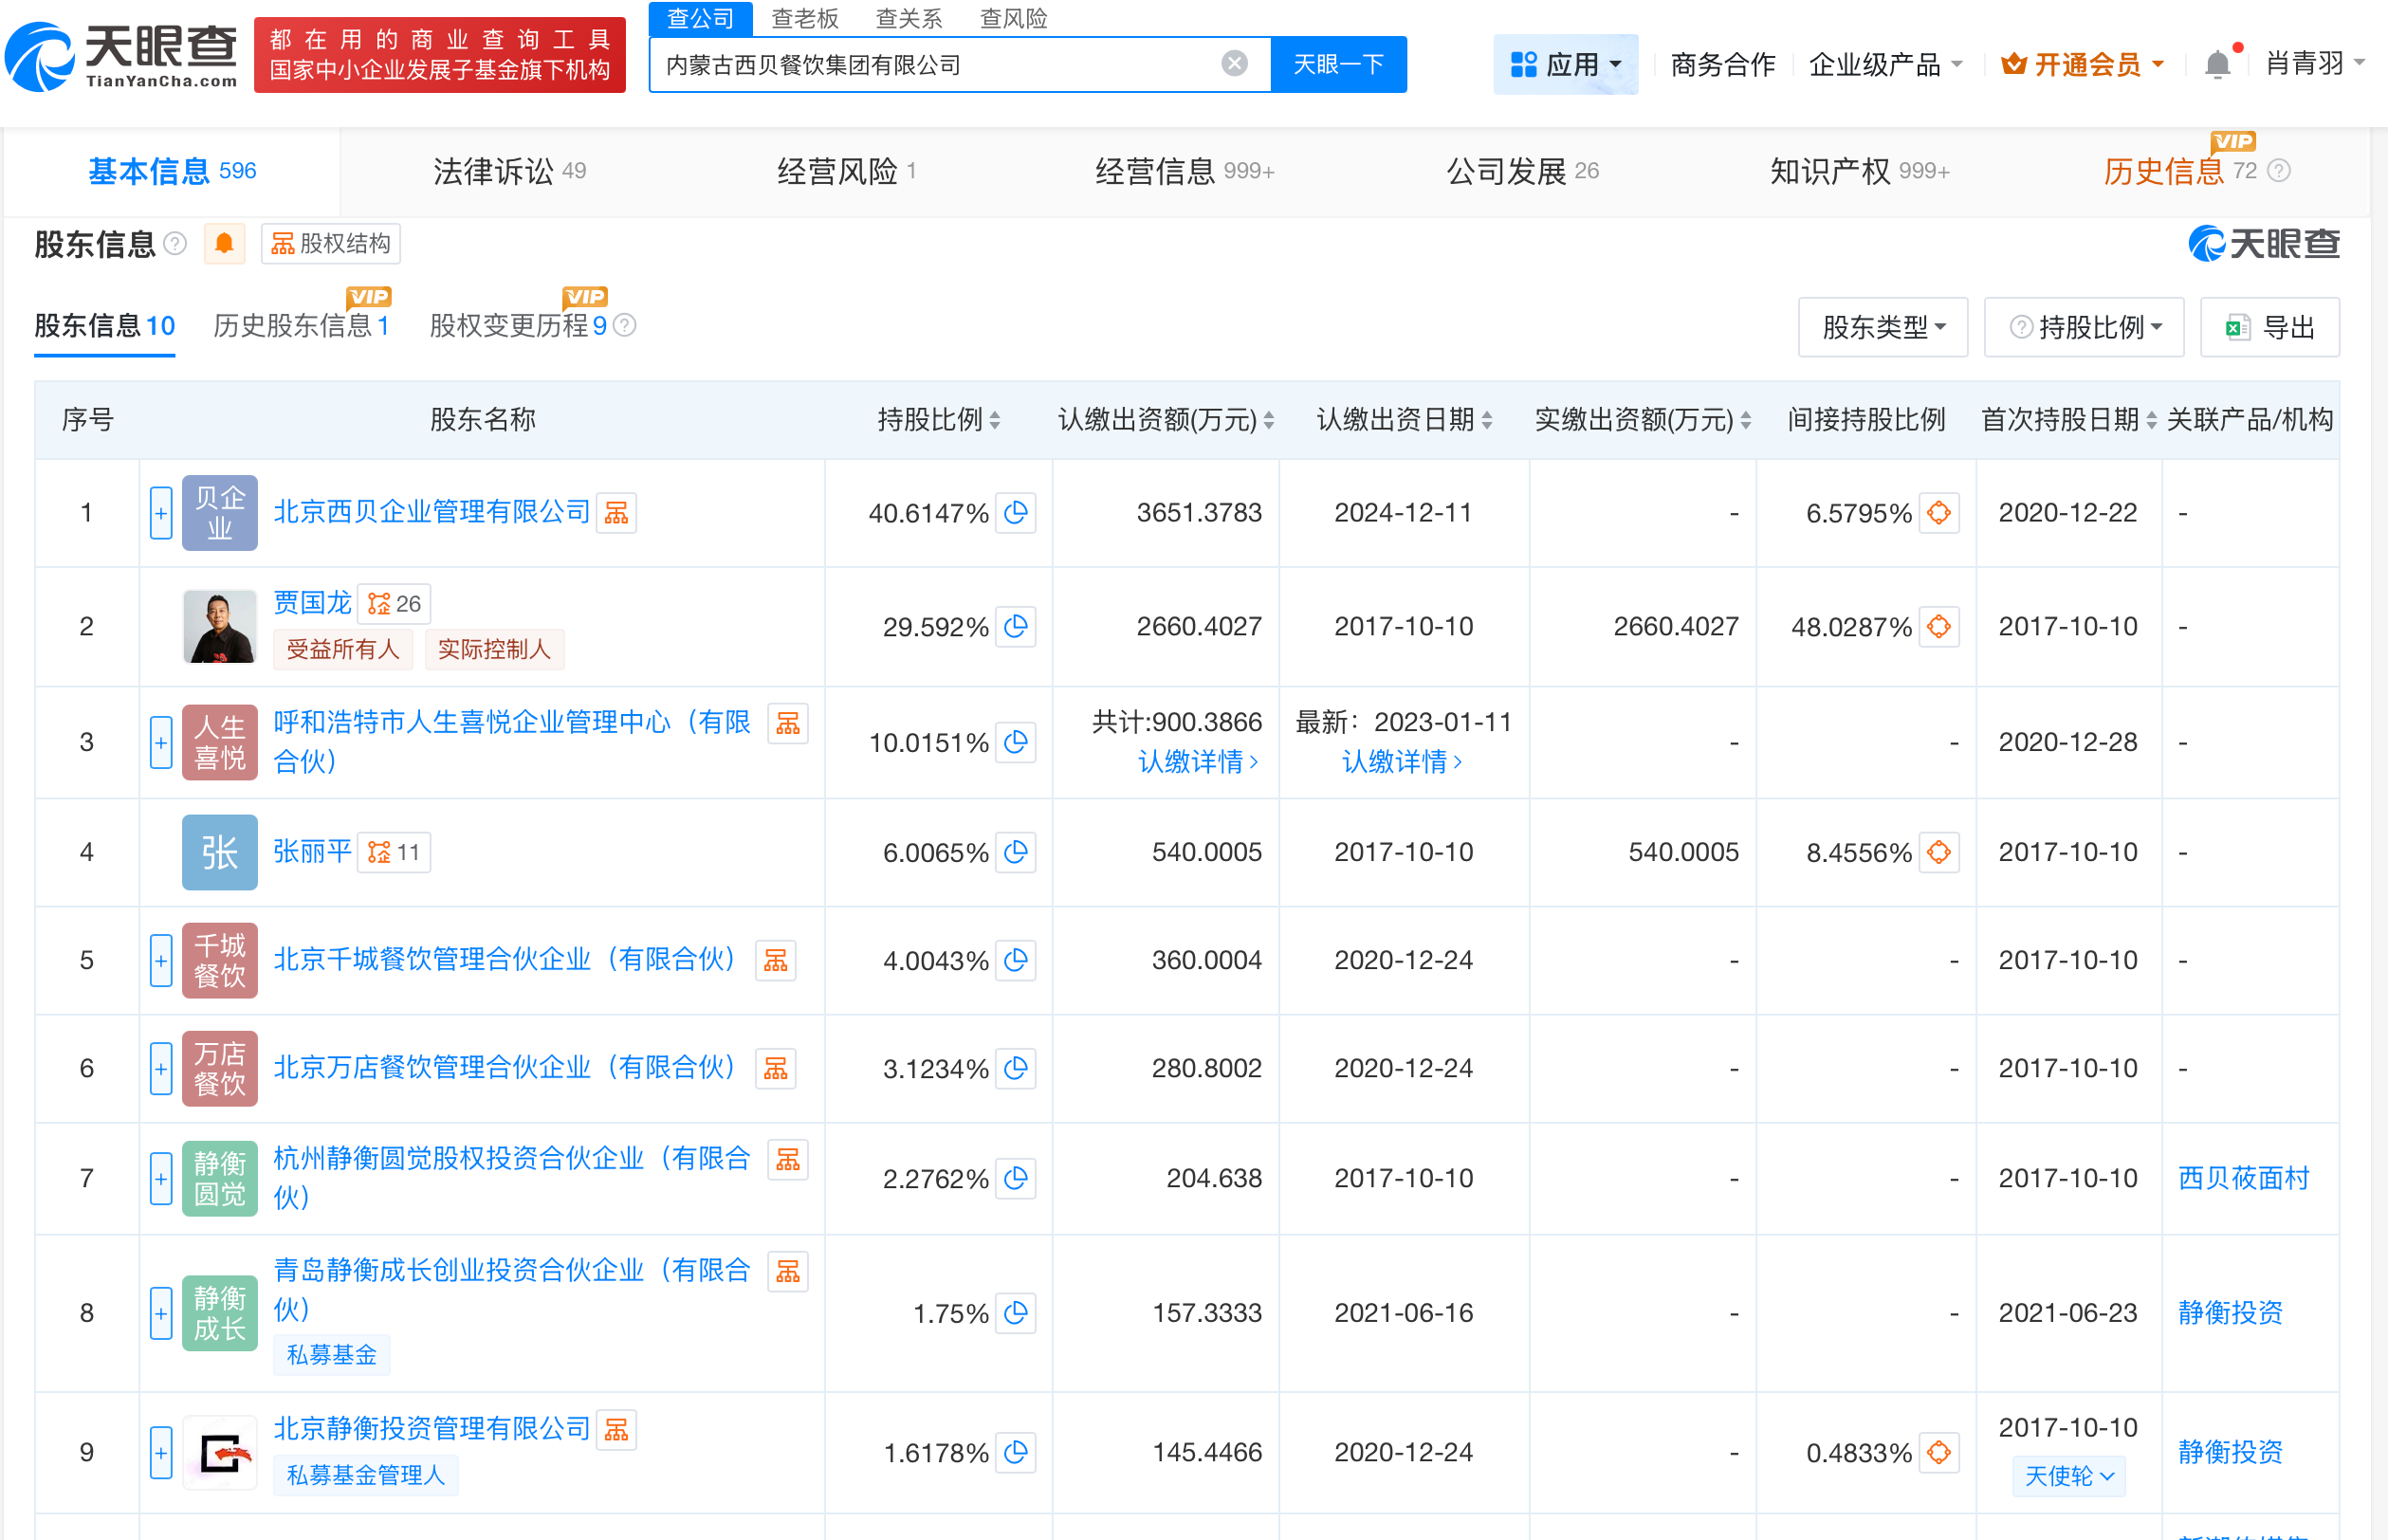Click the subscribe bell beside 股东信息 heading
The height and width of the screenshot is (1540, 2388).
pos(224,243)
